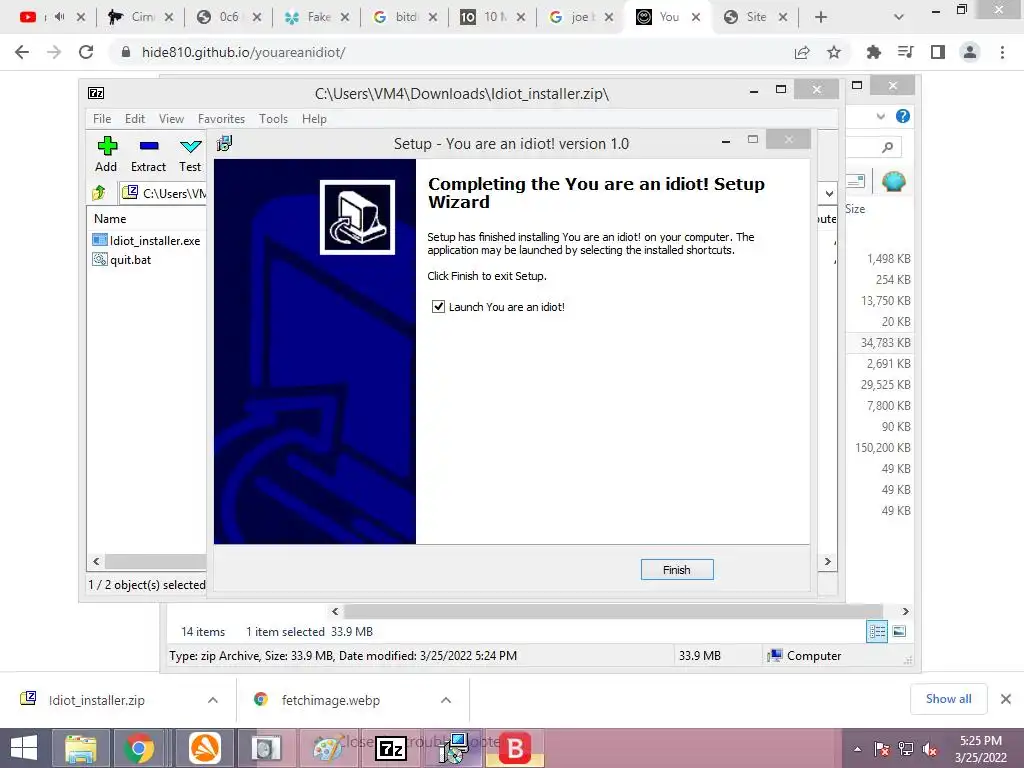This screenshot has width=1024, height=768.
Task: Open Chrome extensions puzzle icon
Action: pos(873,52)
